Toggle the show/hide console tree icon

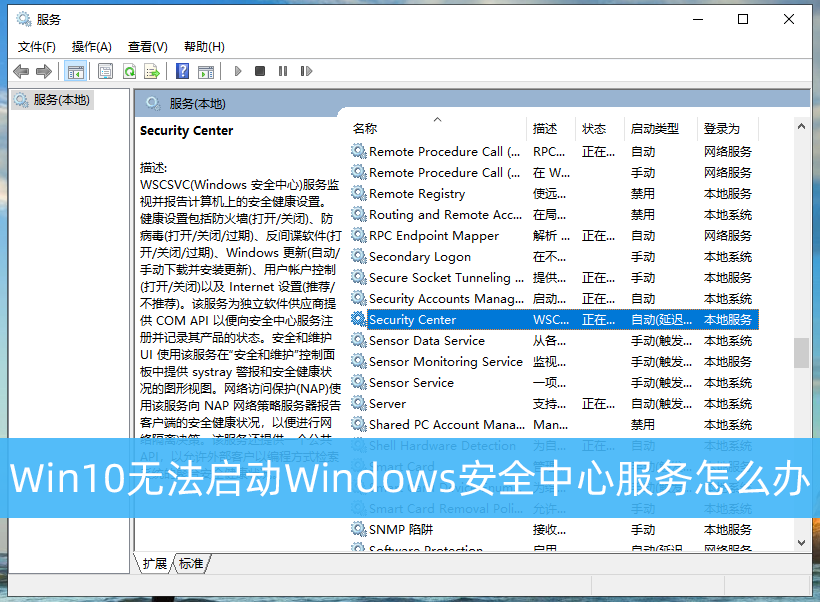(x=75, y=71)
